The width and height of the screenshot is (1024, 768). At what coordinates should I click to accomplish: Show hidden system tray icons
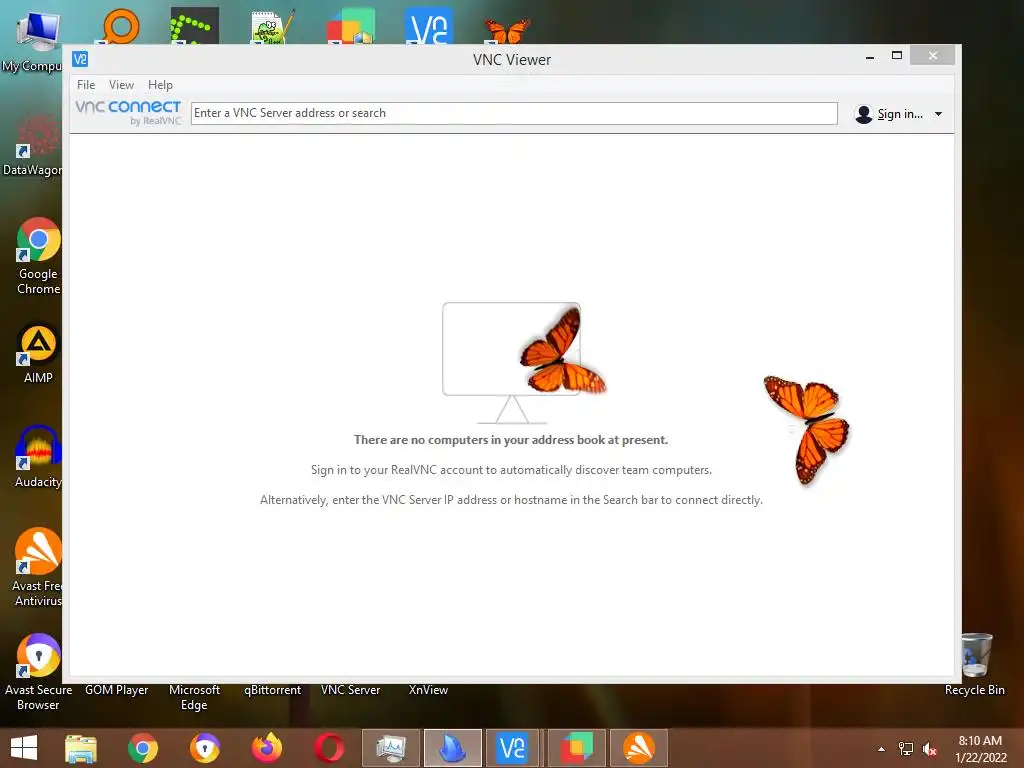point(881,749)
